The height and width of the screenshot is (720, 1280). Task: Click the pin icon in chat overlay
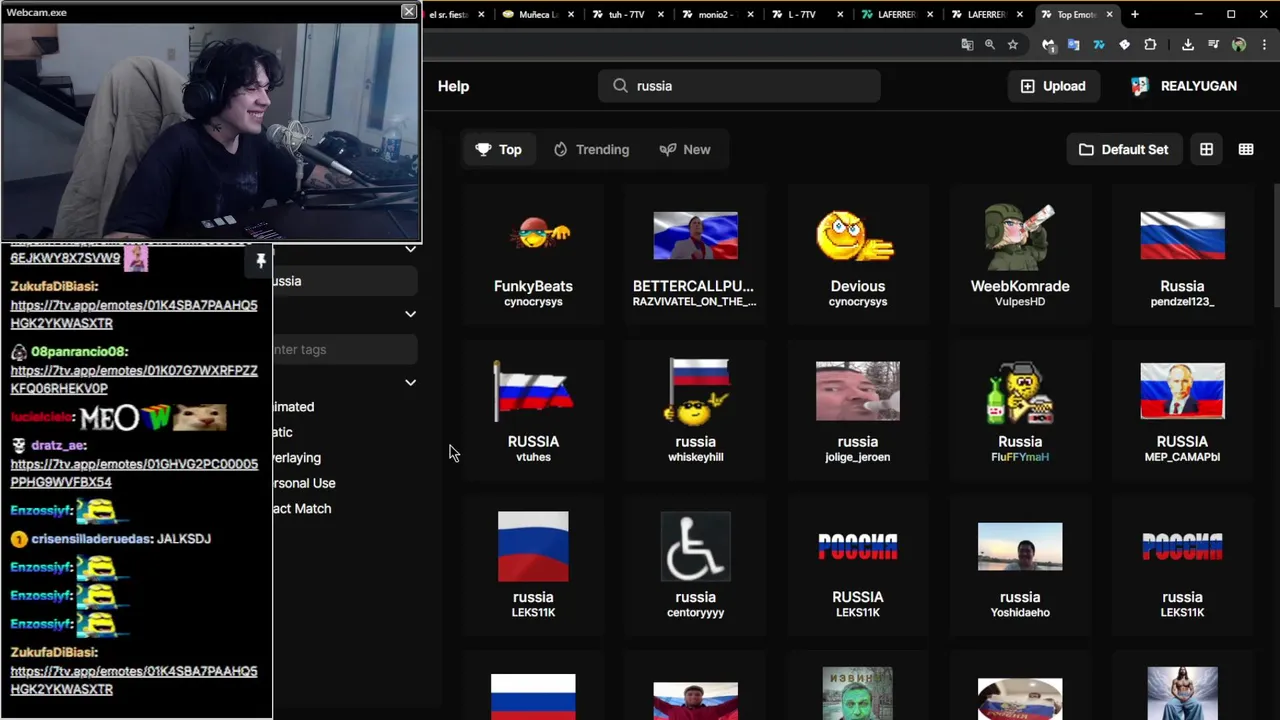click(x=261, y=261)
